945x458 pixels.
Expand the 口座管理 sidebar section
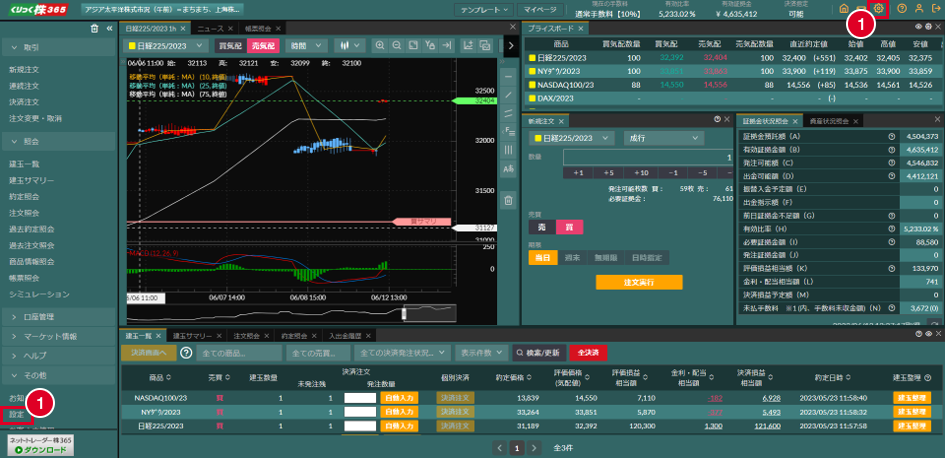[x=57, y=316]
